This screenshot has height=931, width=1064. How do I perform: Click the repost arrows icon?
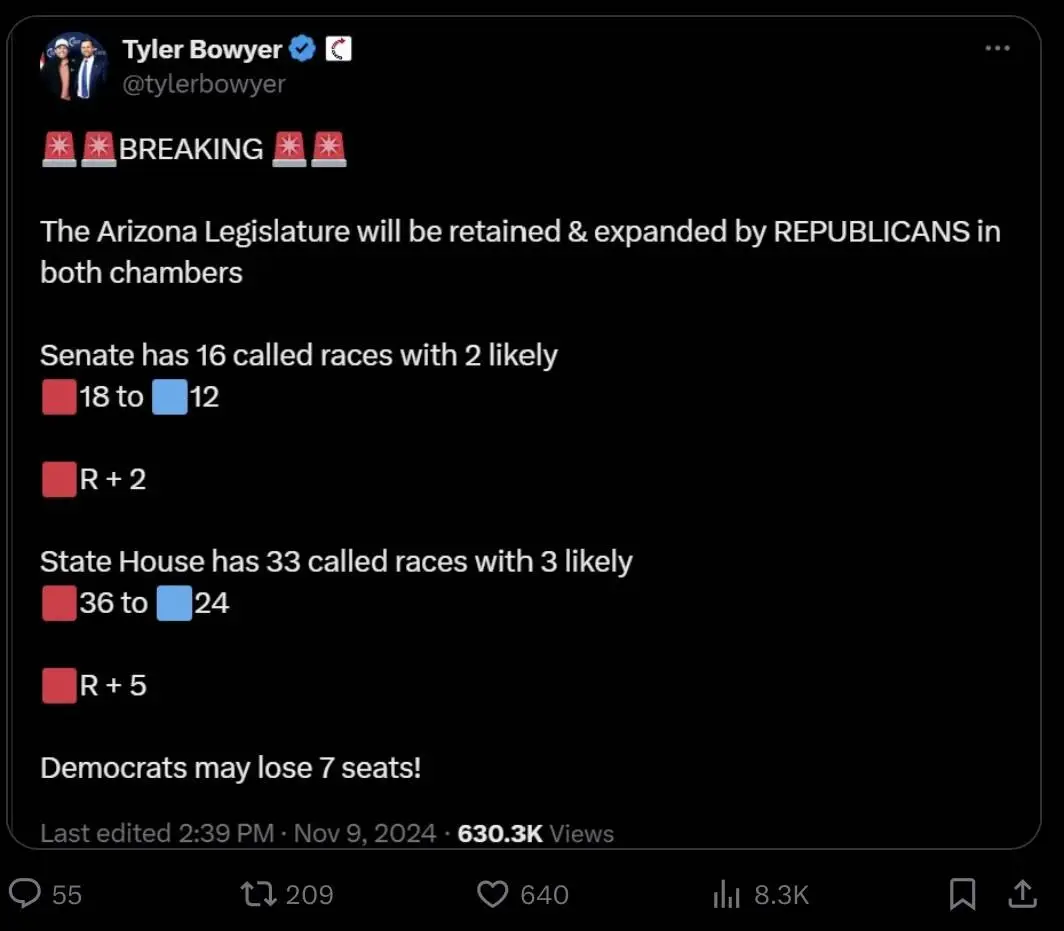(259, 893)
